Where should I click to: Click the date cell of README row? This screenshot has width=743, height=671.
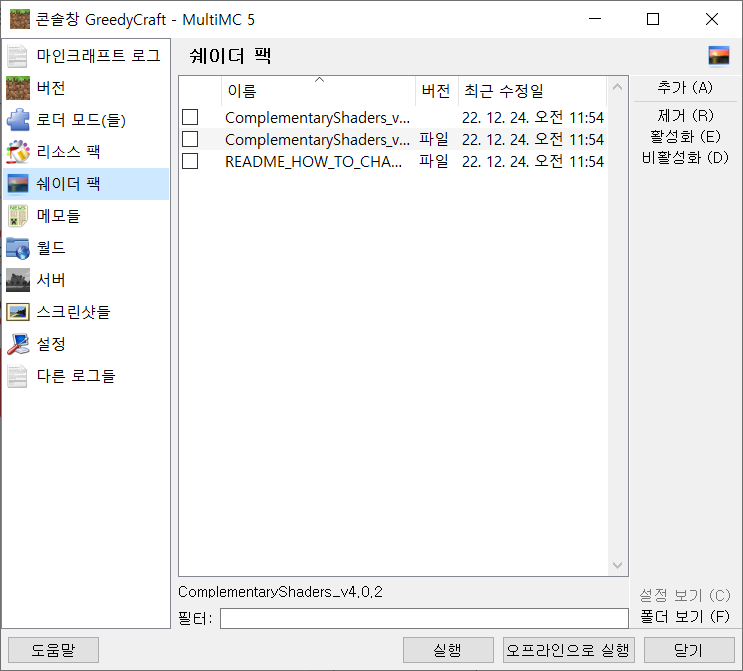point(533,162)
